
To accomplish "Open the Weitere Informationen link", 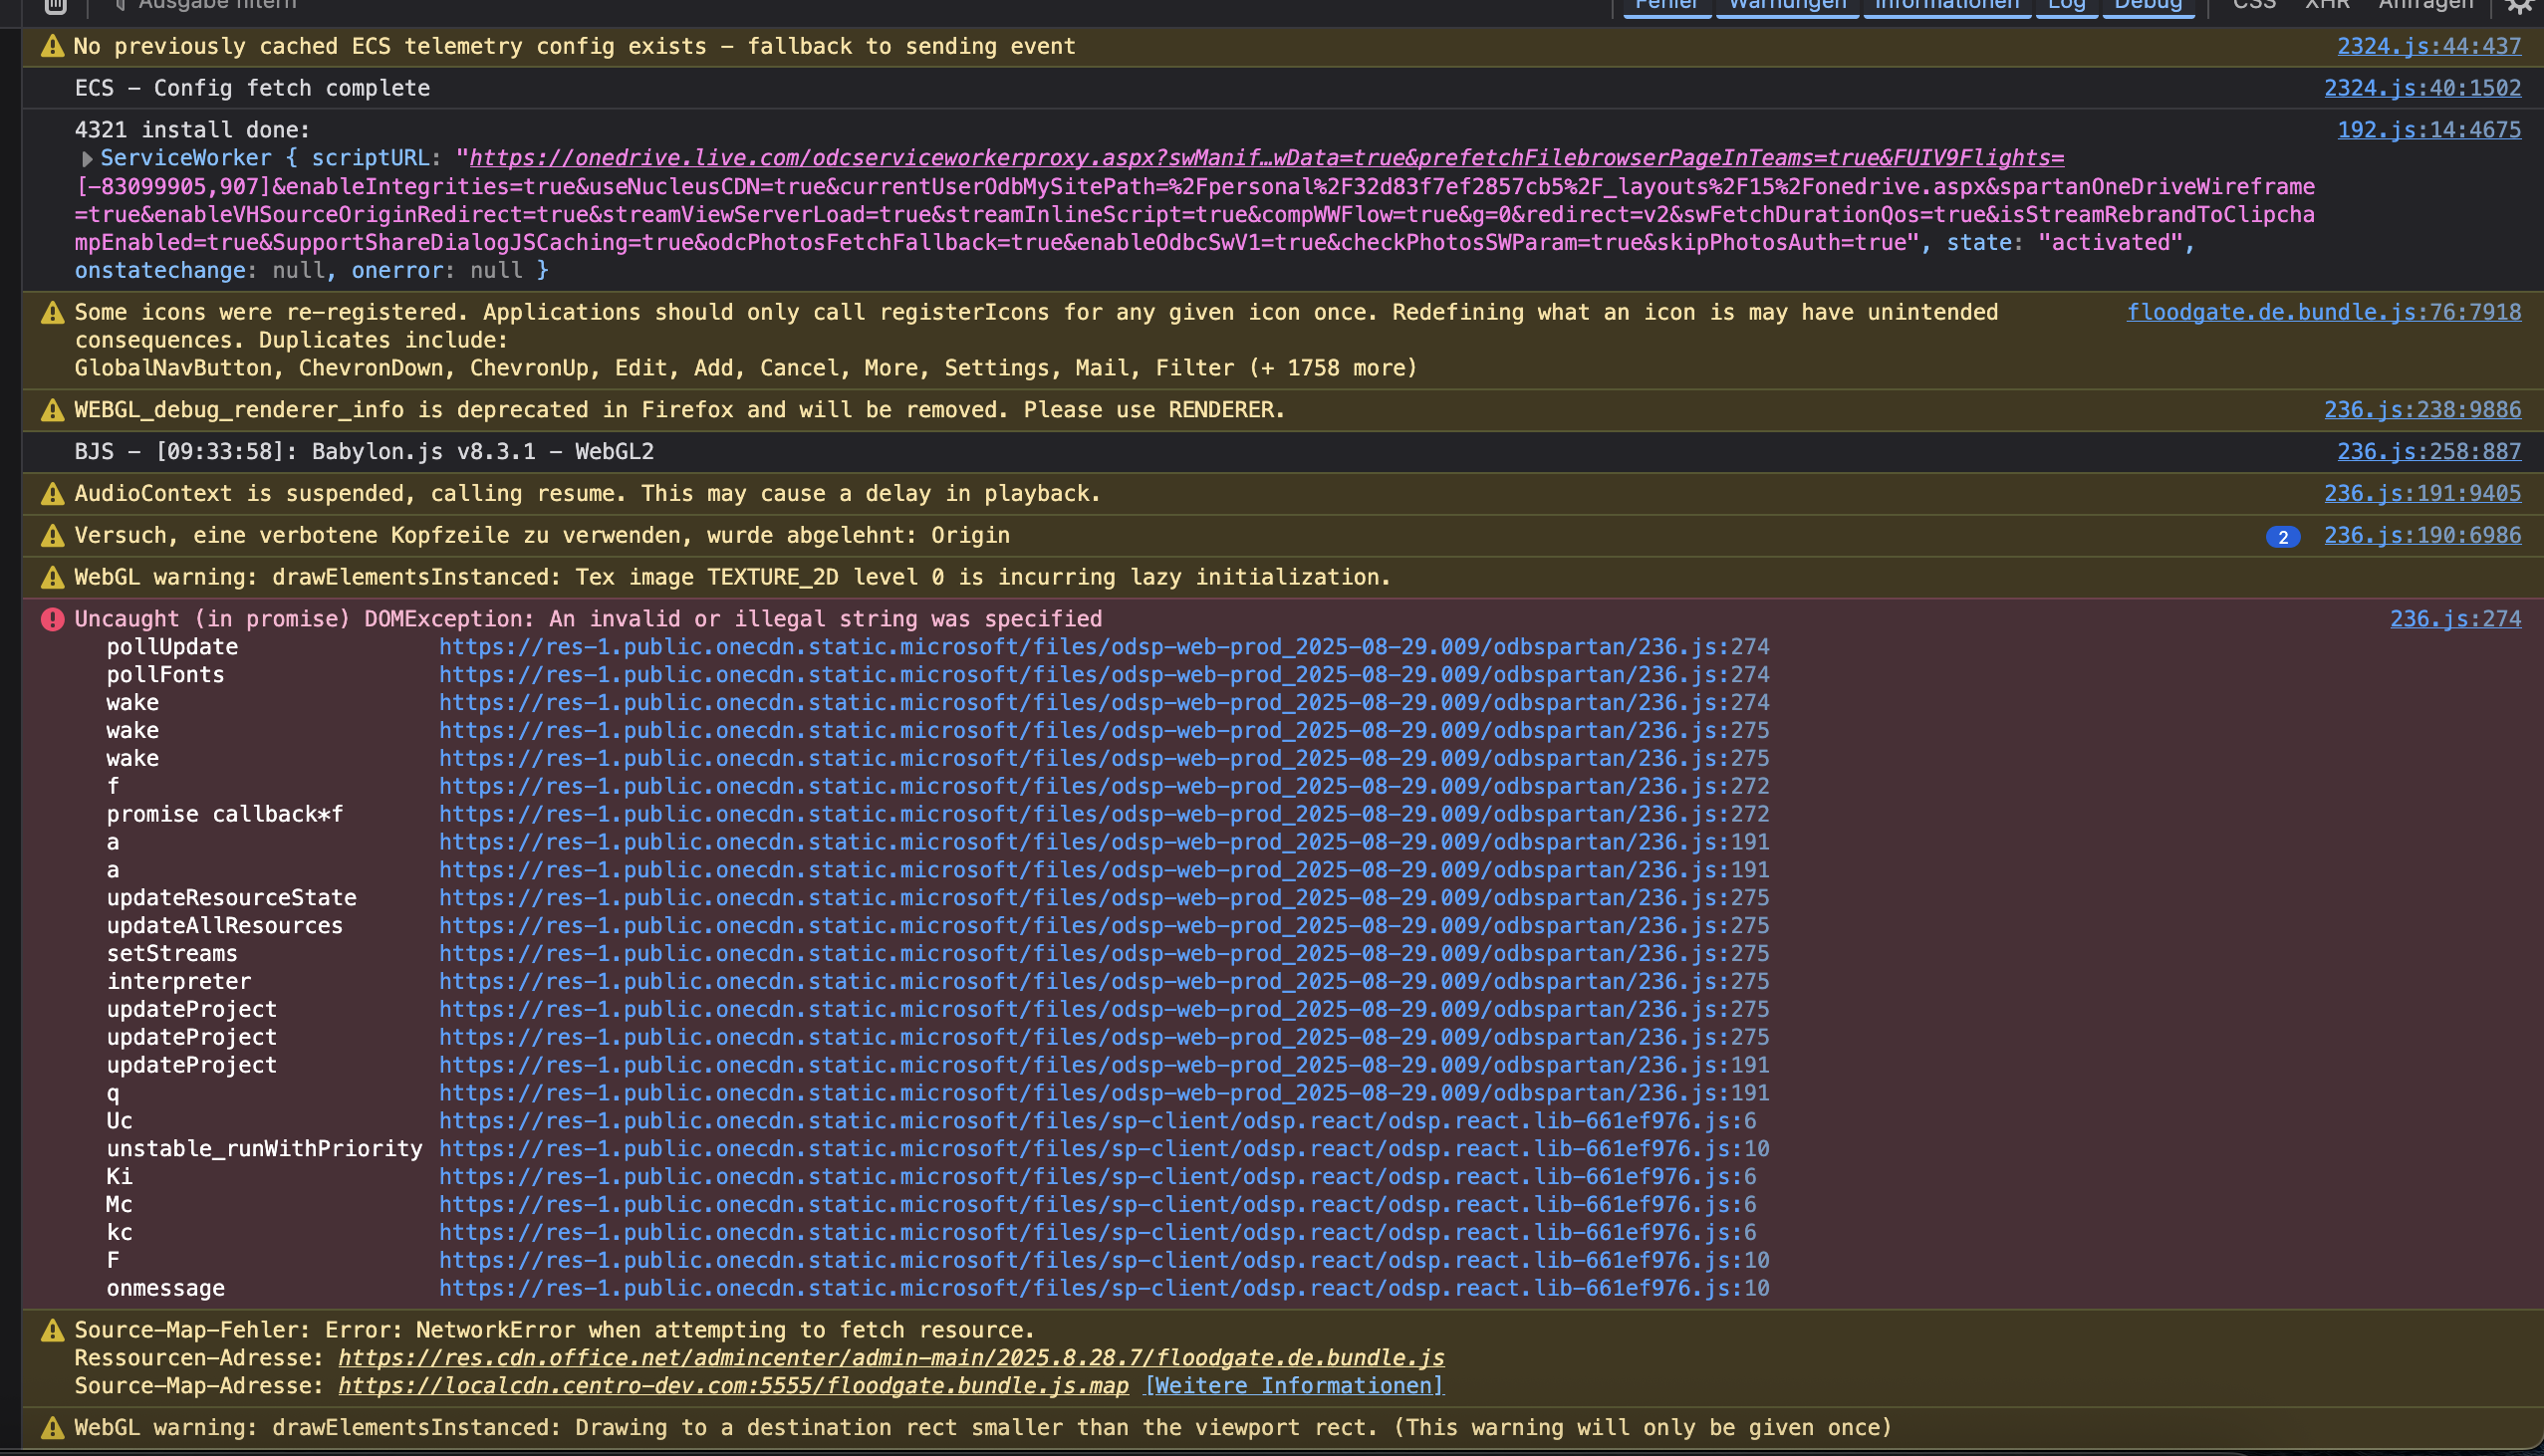I will 1293,1386.
